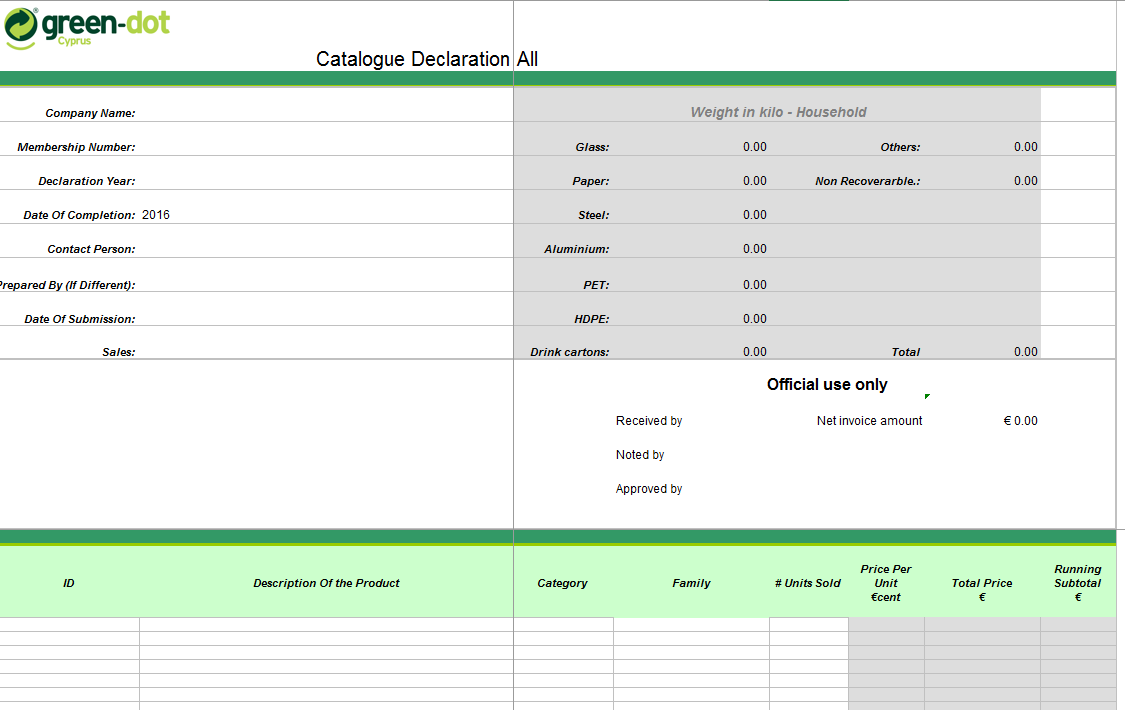Click the # Units Sold header
Viewport: 1125px width, 710px height.
(808, 583)
